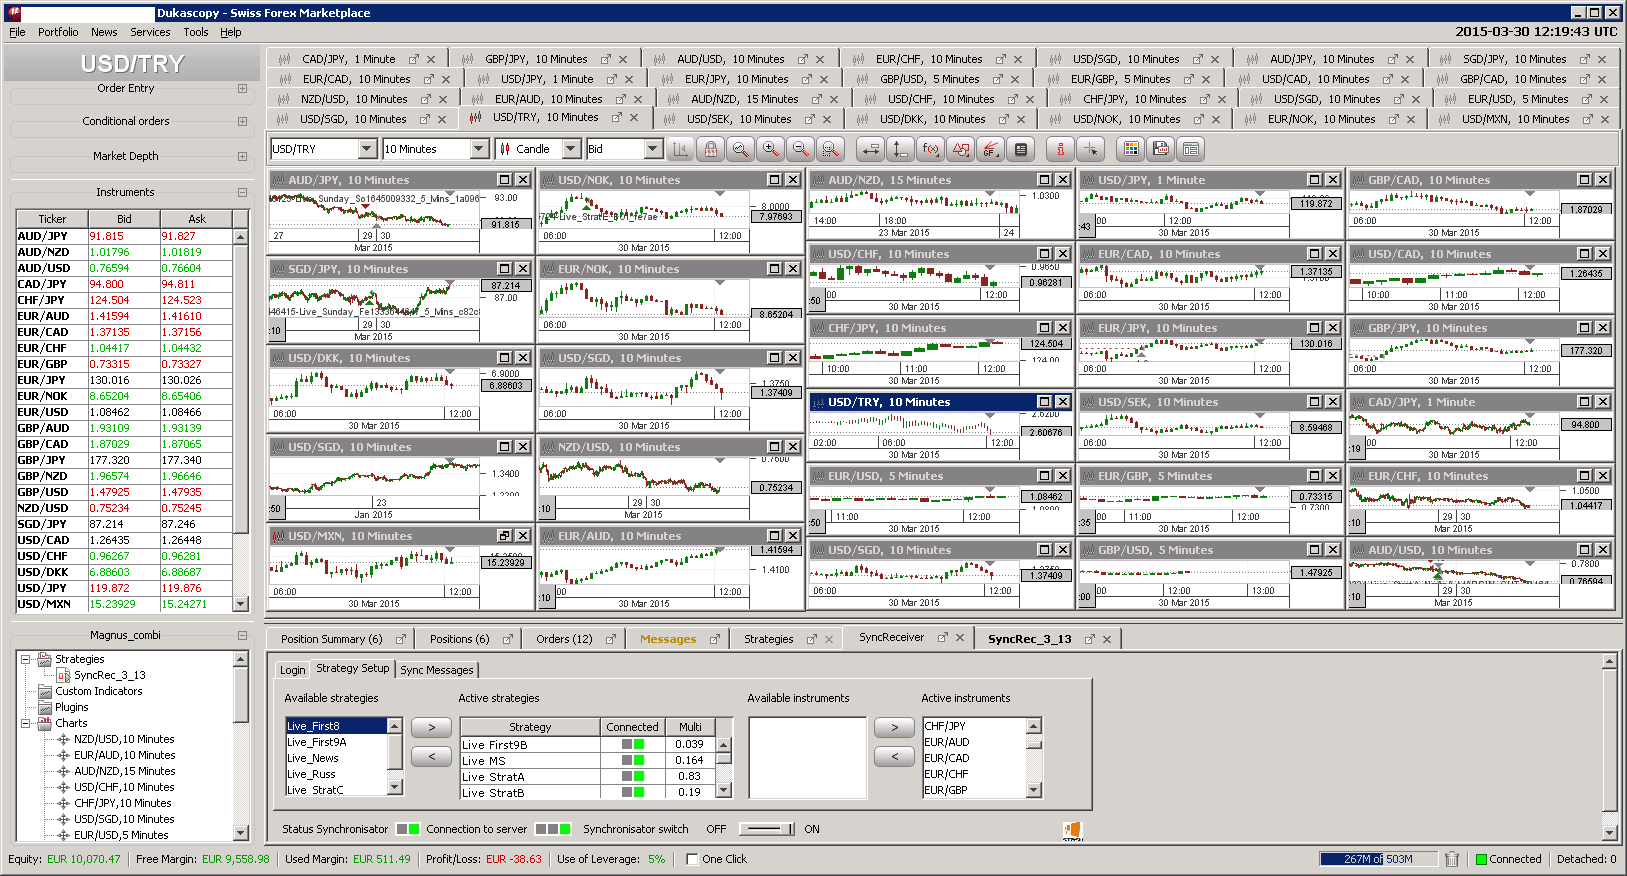Click the black notes toolbar icon
The image size is (1627, 876).
coord(1020,149)
